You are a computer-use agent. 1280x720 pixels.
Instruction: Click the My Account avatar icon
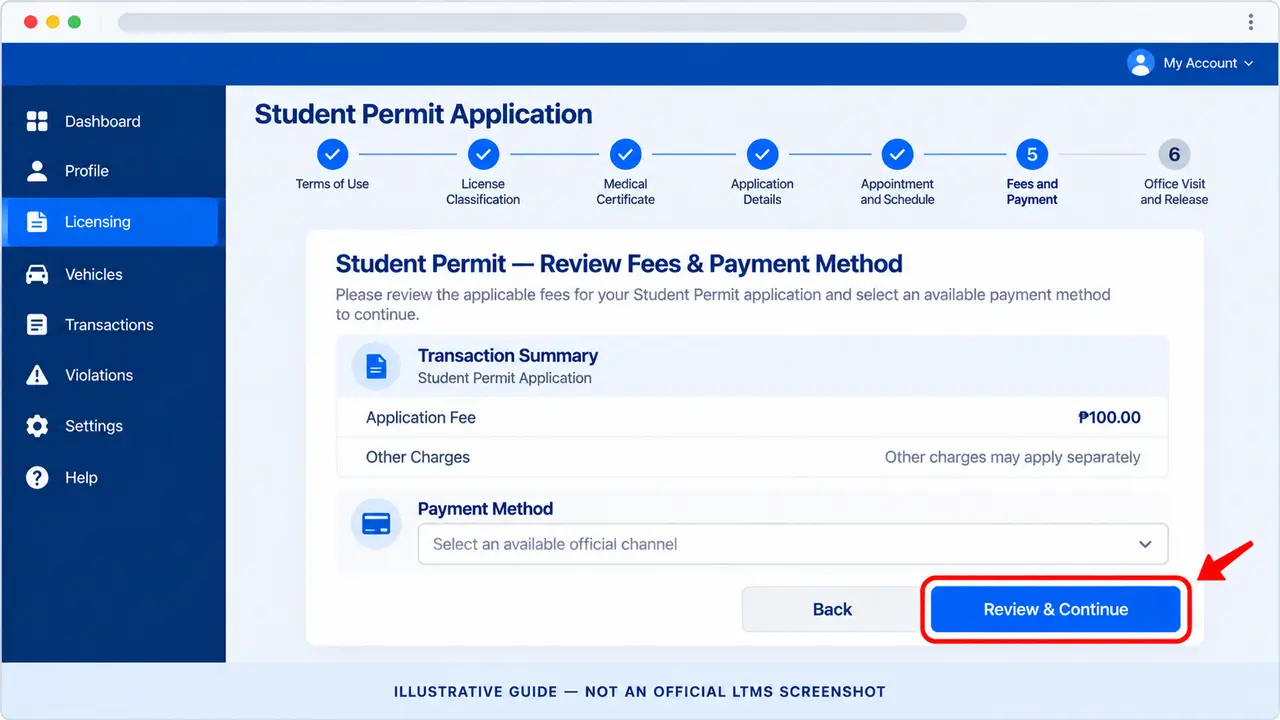(x=1141, y=63)
